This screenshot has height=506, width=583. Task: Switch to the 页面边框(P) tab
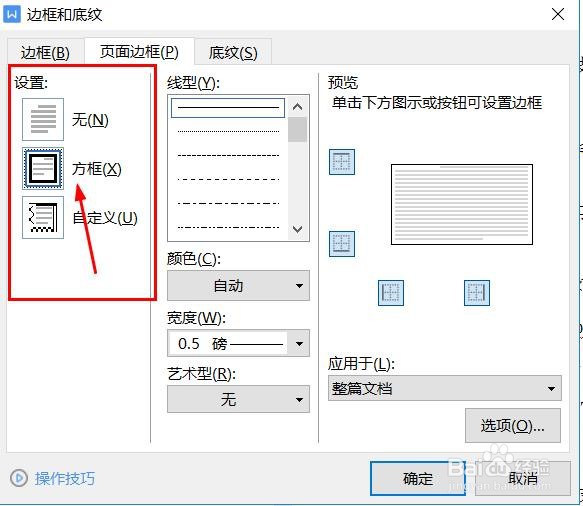(x=139, y=52)
